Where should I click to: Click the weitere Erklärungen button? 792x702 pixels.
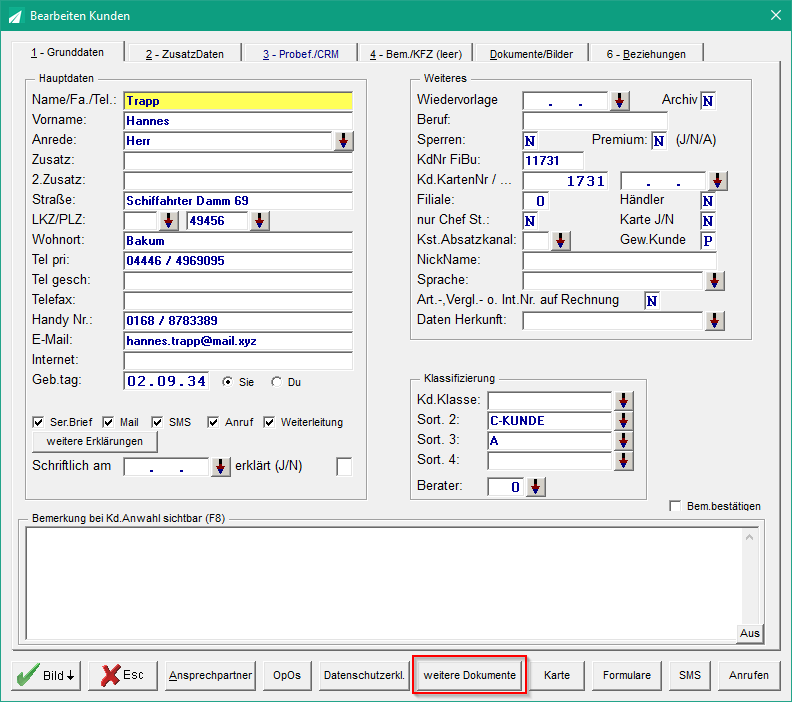[95, 441]
